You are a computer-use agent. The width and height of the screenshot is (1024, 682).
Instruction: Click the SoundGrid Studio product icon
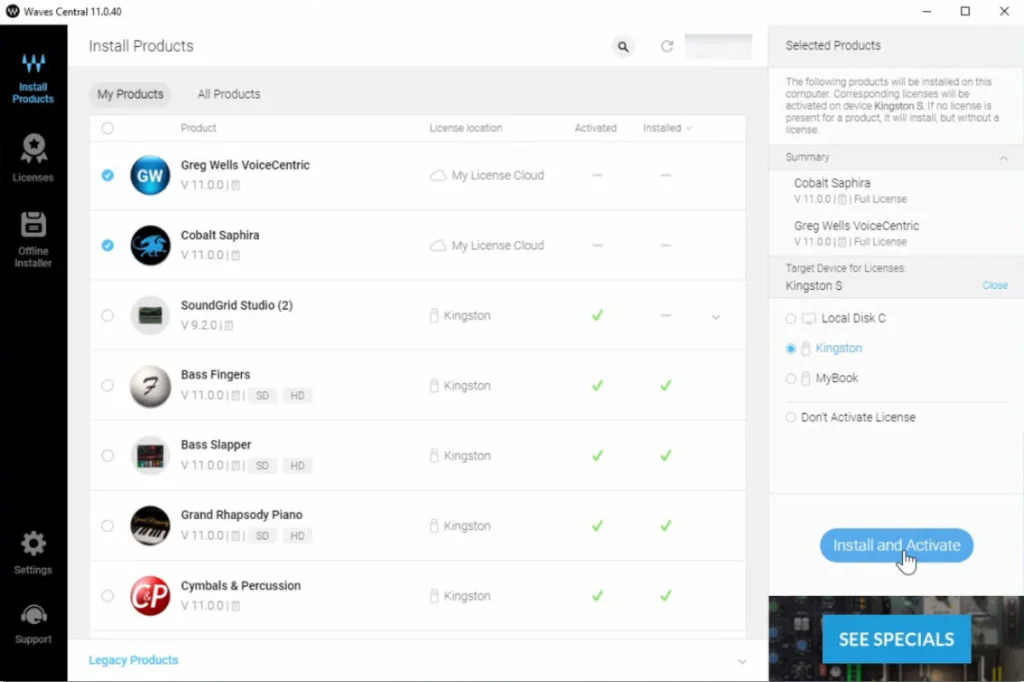click(150, 316)
